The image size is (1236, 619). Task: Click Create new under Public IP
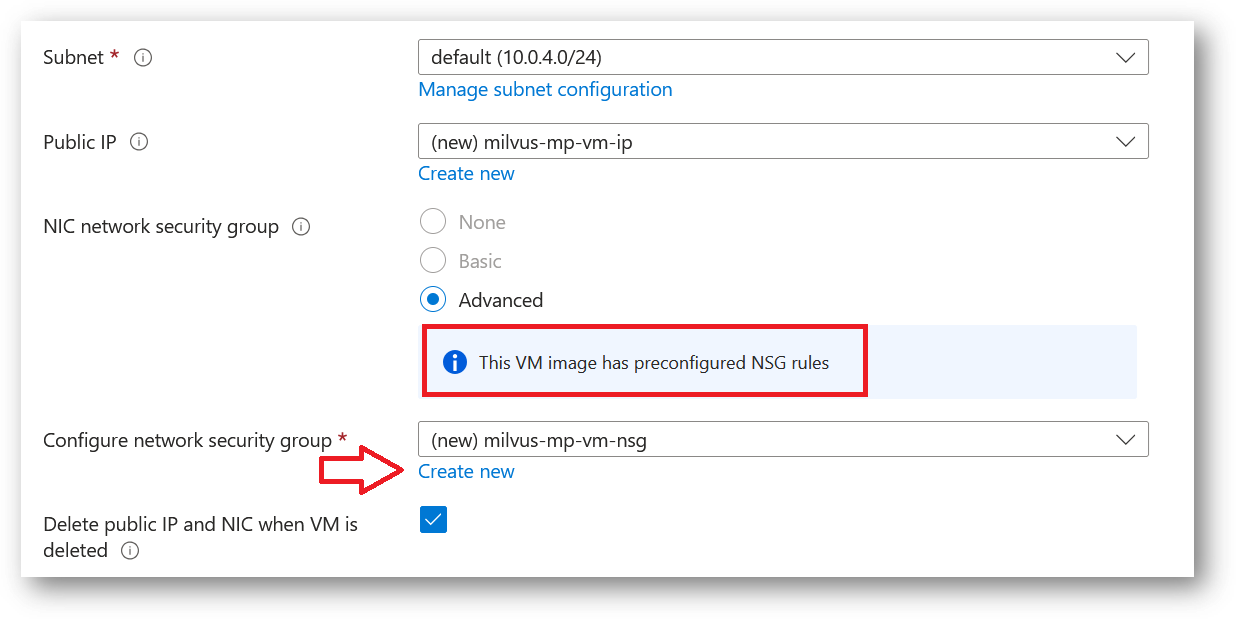pos(466,174)
